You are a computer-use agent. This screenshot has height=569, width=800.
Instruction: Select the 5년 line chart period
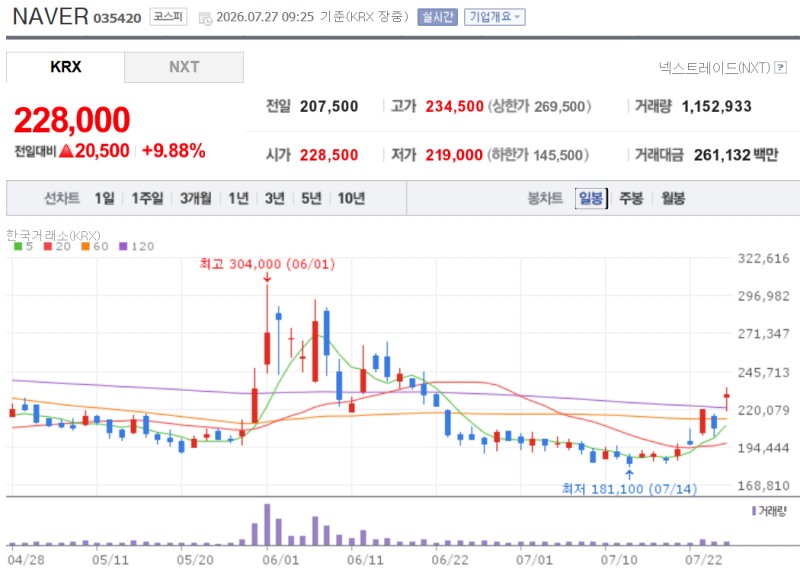point(311,198)
